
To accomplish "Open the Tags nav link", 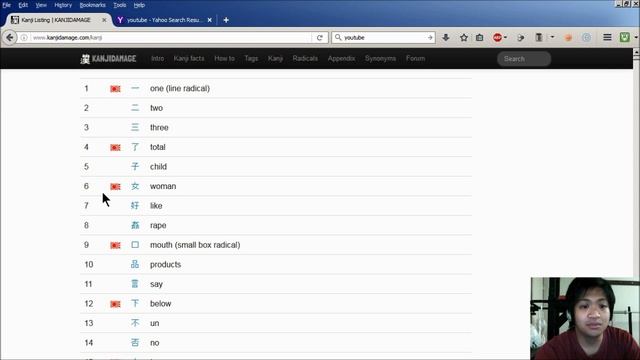I will 251,59.
